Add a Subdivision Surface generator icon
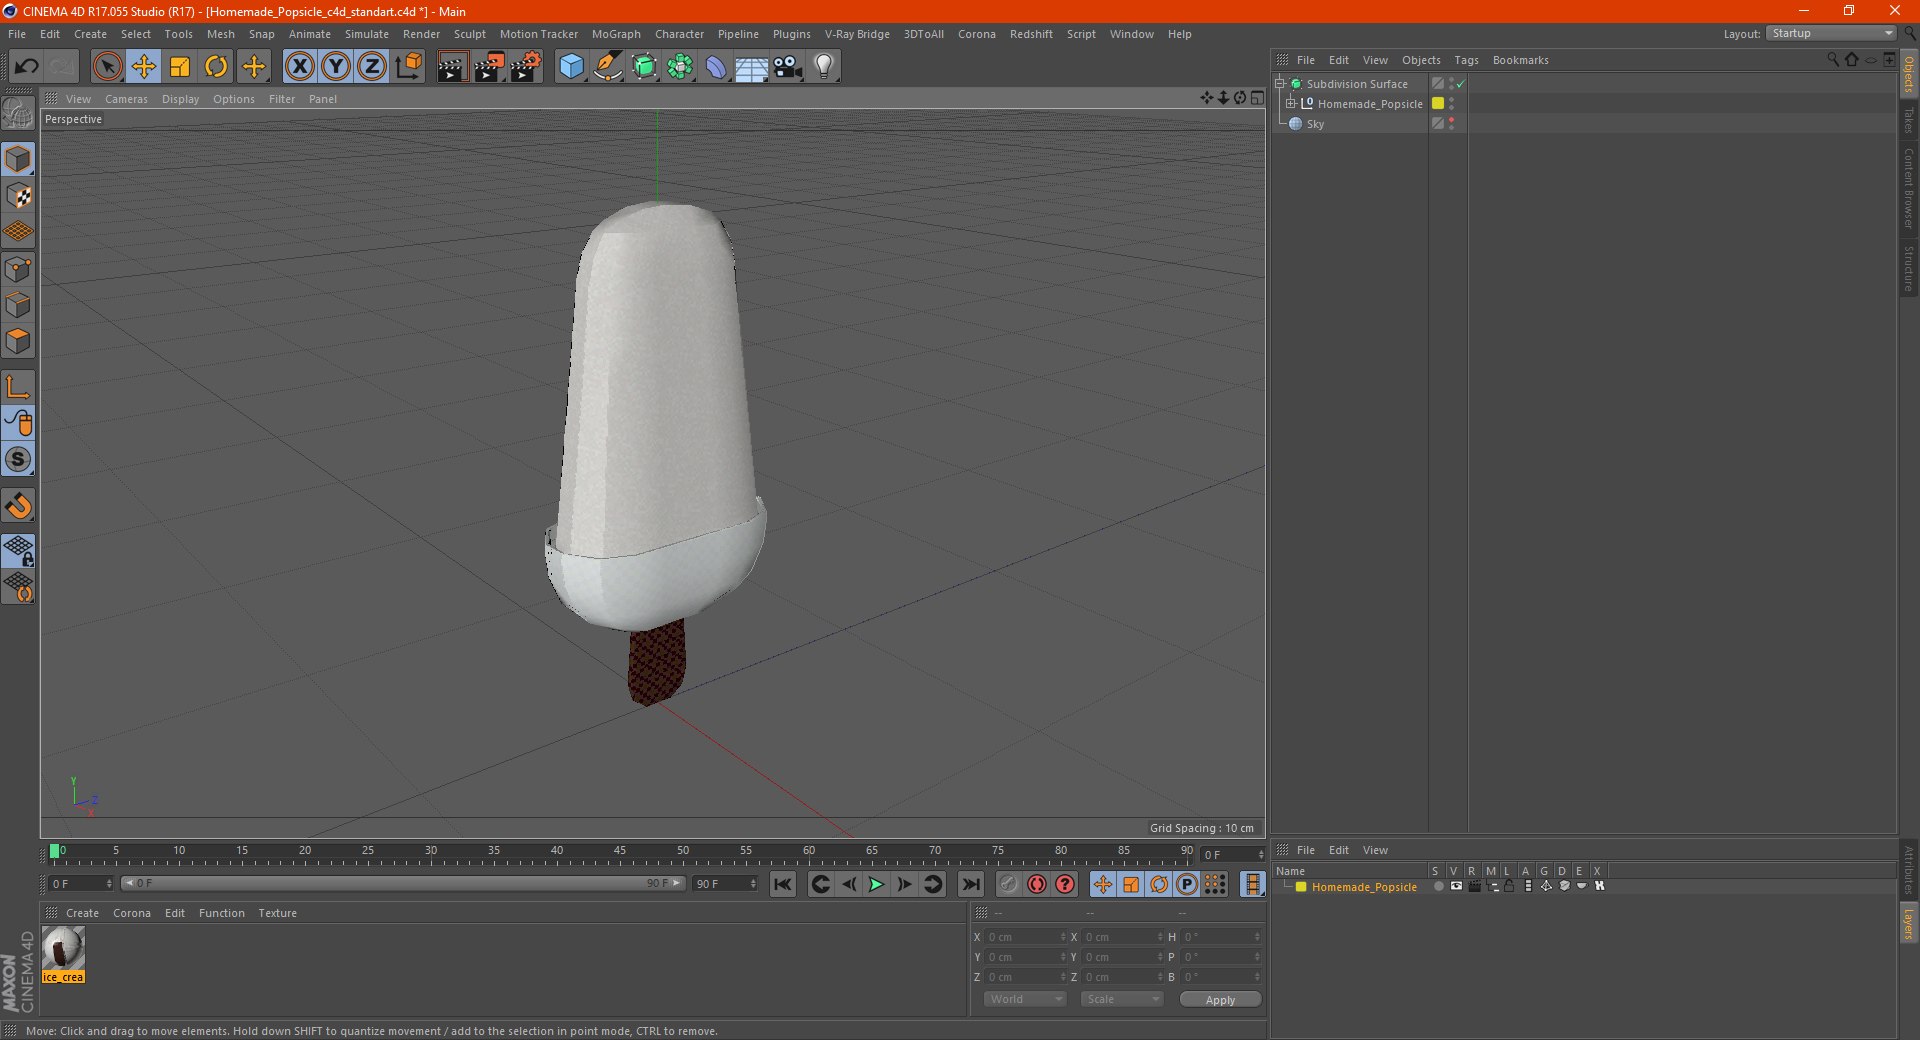1920x1040 pixels. (x=645, y=67)
